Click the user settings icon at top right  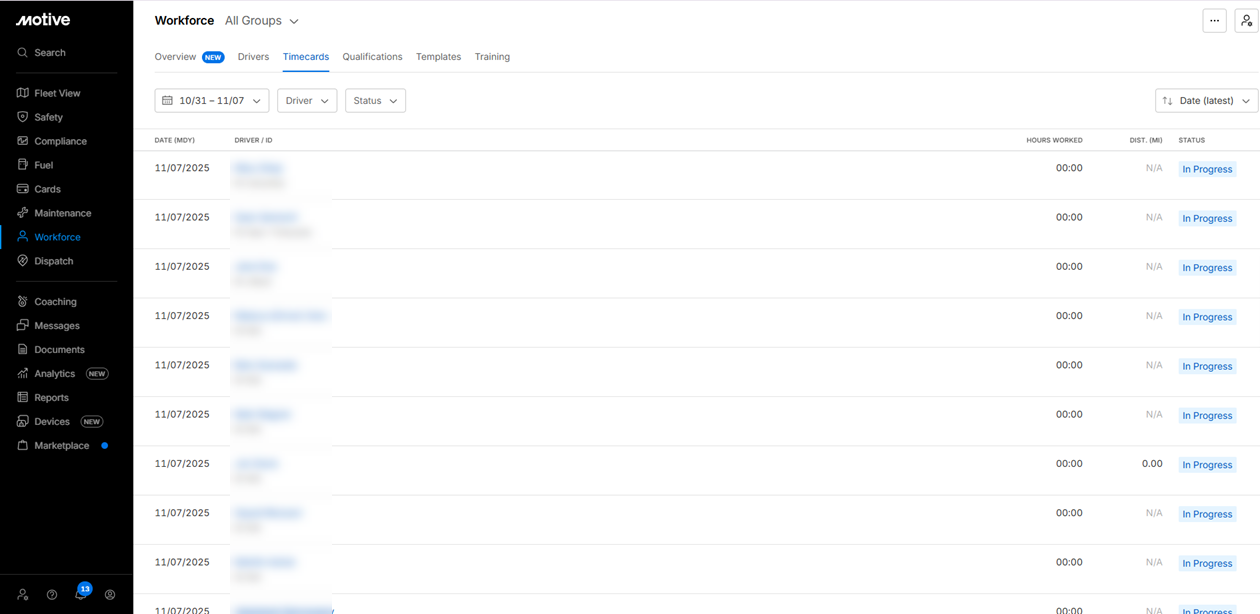pos(1246,21)
